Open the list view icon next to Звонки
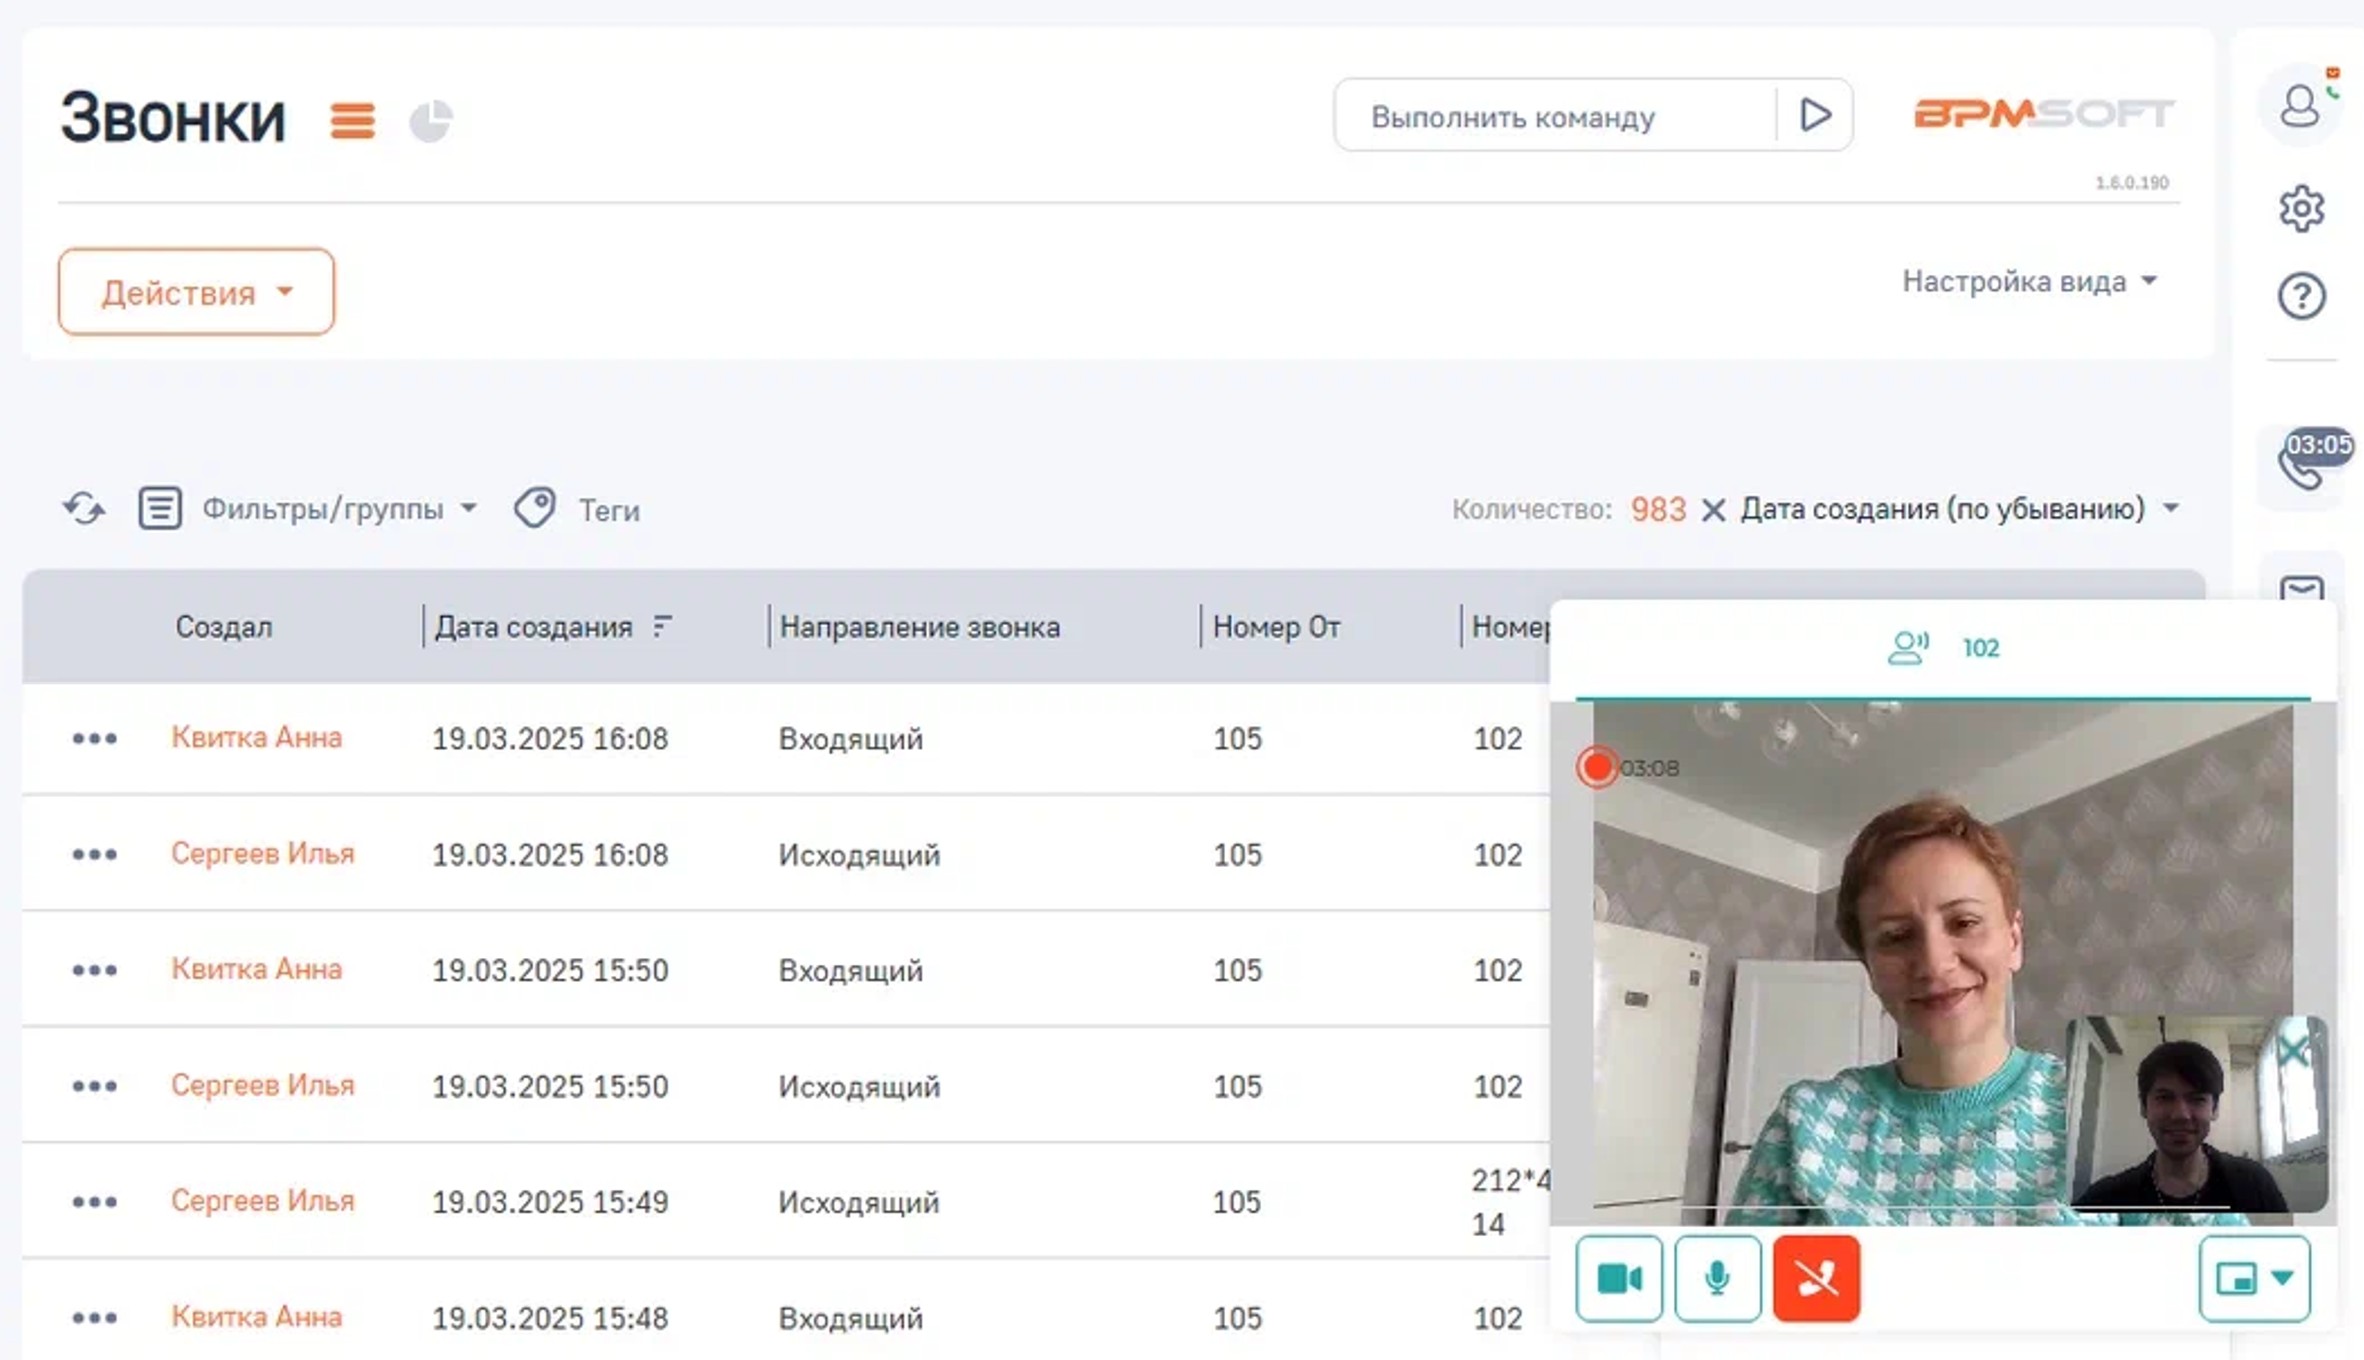The height and width of the screenshot is (1360, 2364). tap(351, 120)
